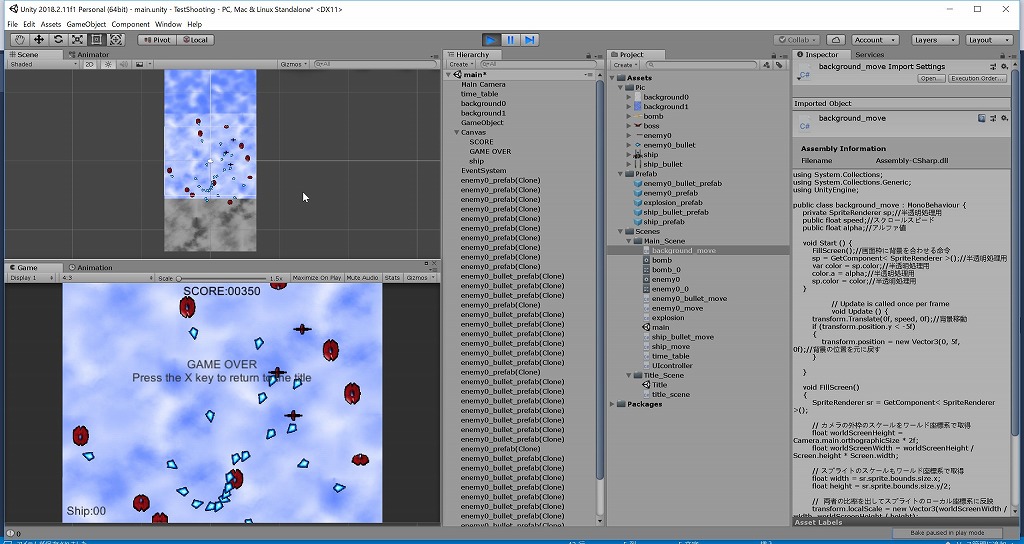The width and height of the screenshot is (1024, 544).
Task: Expand the Packages folder
Action: pos(613,404)
